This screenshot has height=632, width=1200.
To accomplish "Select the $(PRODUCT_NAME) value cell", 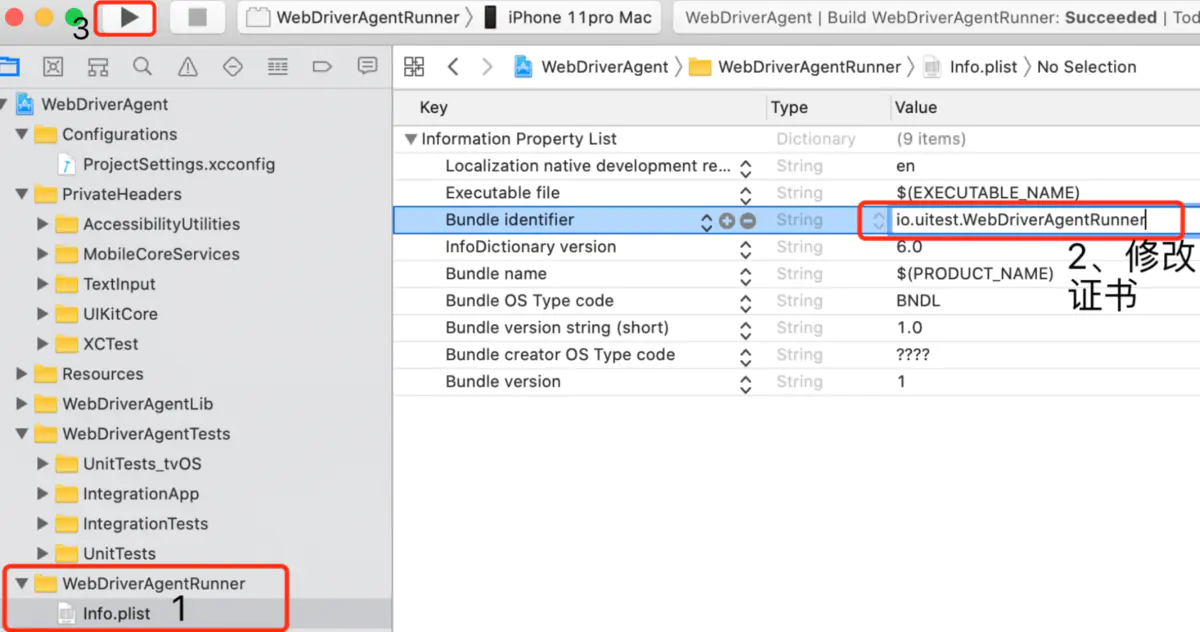I will tap(975, 274).
